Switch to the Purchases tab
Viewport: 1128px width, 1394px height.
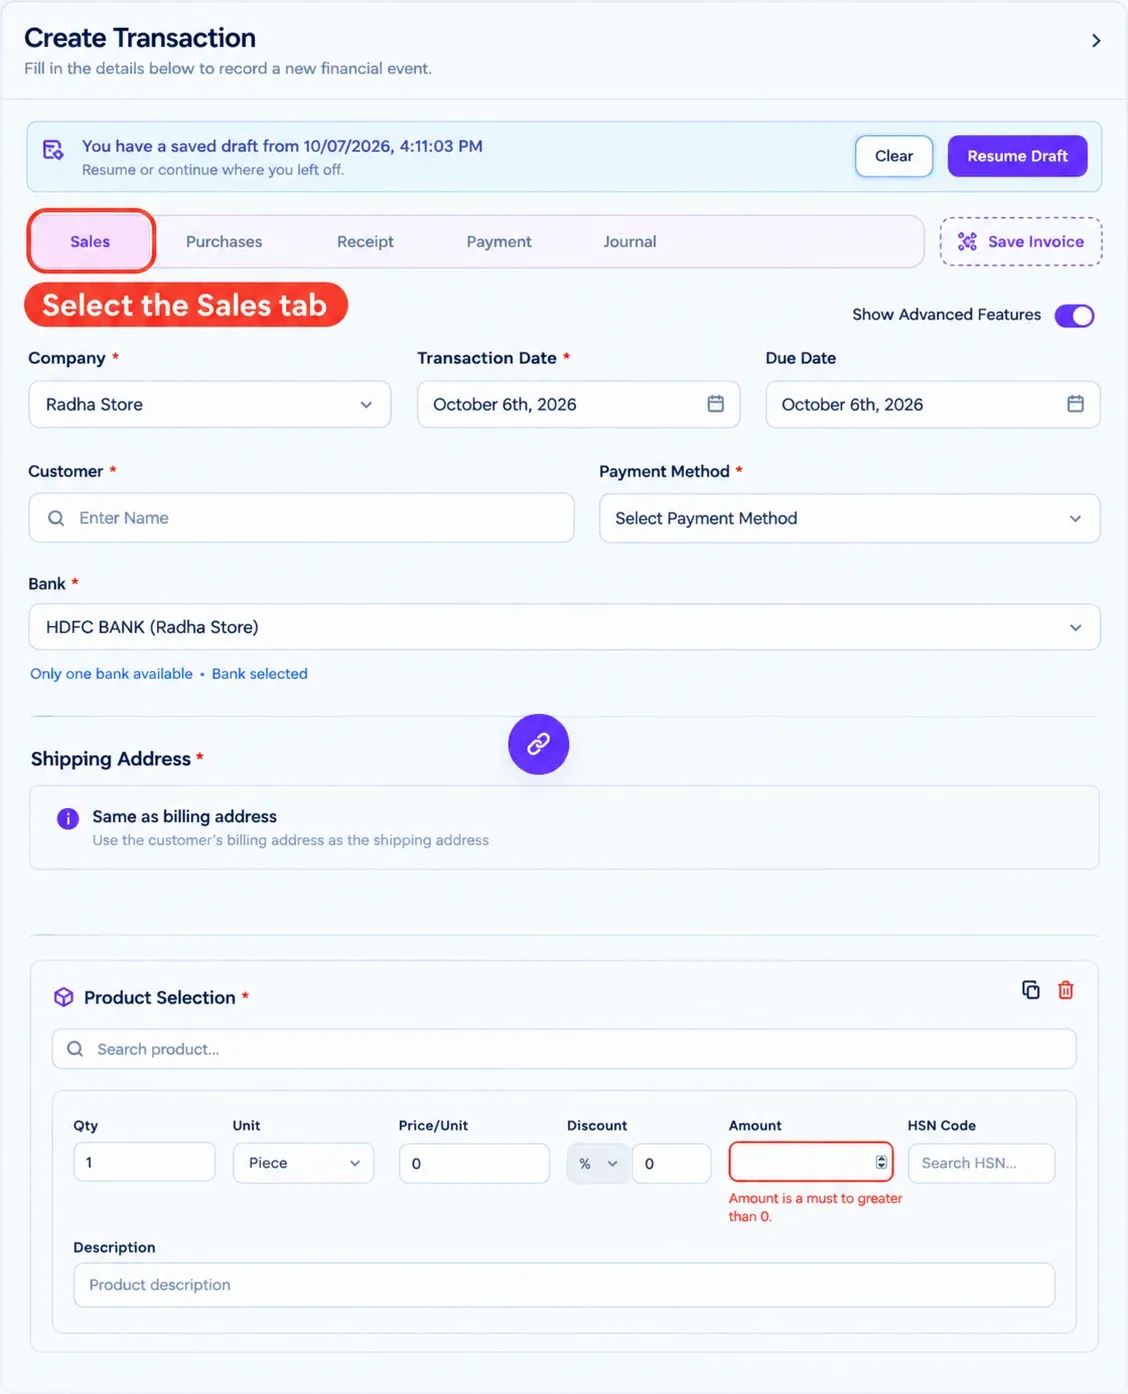pyautogui.click(x=224, y=241)
